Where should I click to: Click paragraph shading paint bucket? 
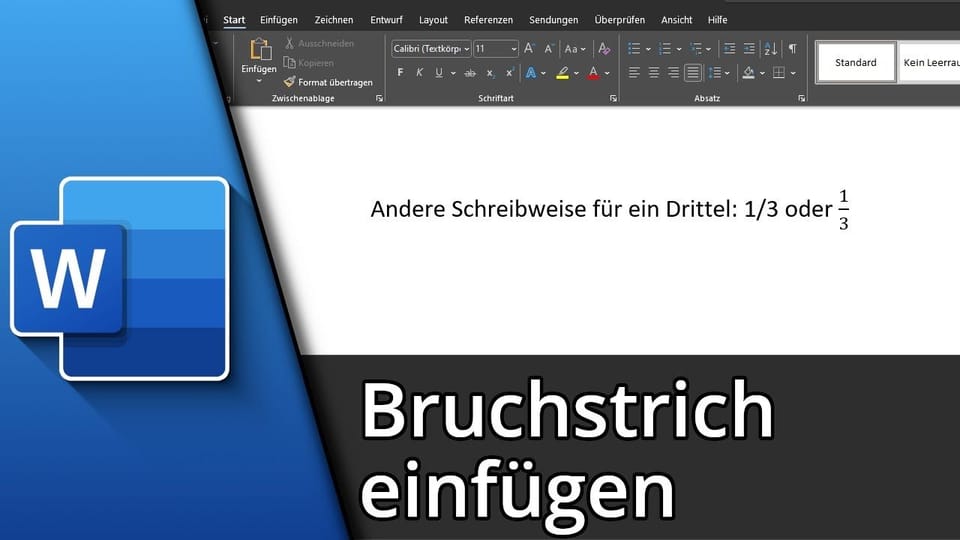click(748, 73)
